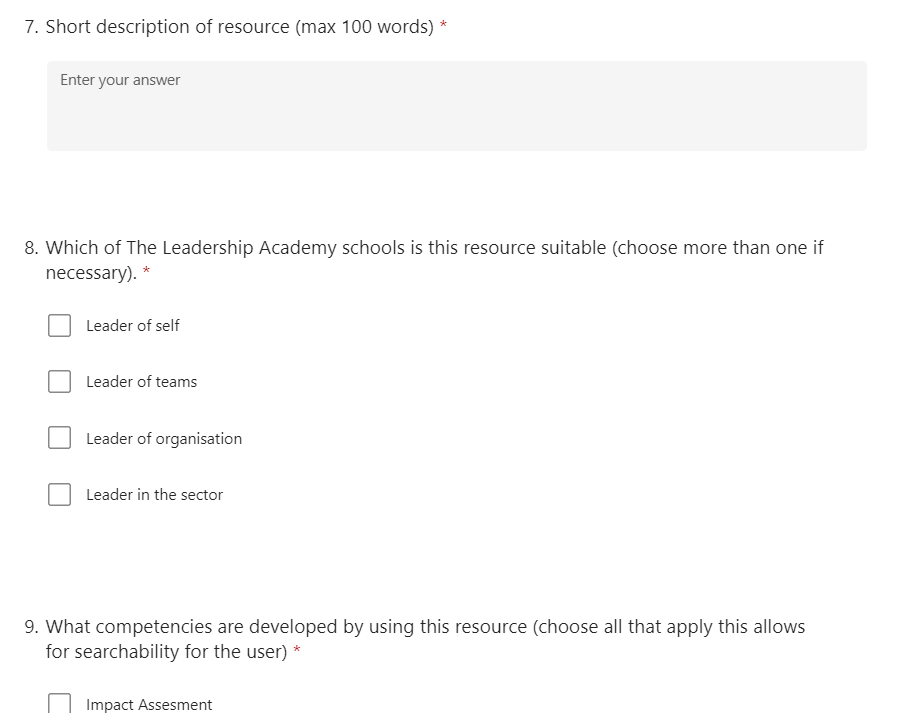Tick the Leader of teams checkbox
Screen dimensions: 898x713
[60, 381]
